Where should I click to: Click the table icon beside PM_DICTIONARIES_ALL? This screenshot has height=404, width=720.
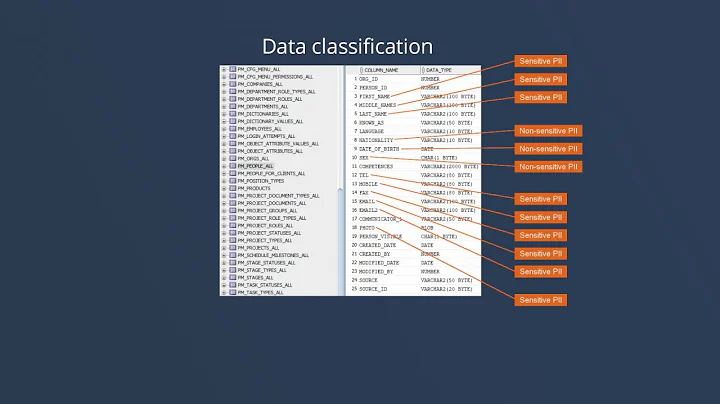233,114
